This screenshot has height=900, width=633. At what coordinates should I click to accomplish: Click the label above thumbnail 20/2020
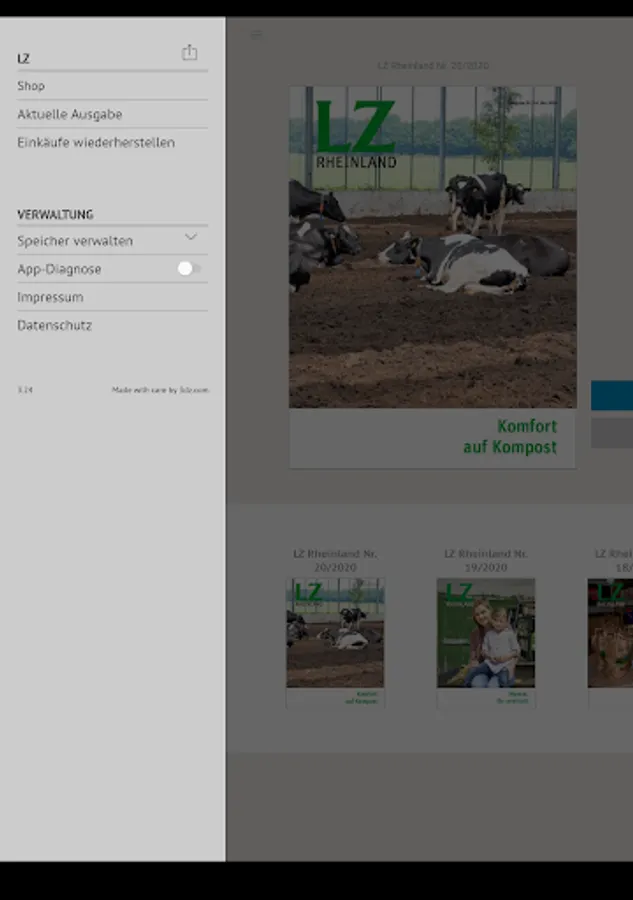pos(335,561)
